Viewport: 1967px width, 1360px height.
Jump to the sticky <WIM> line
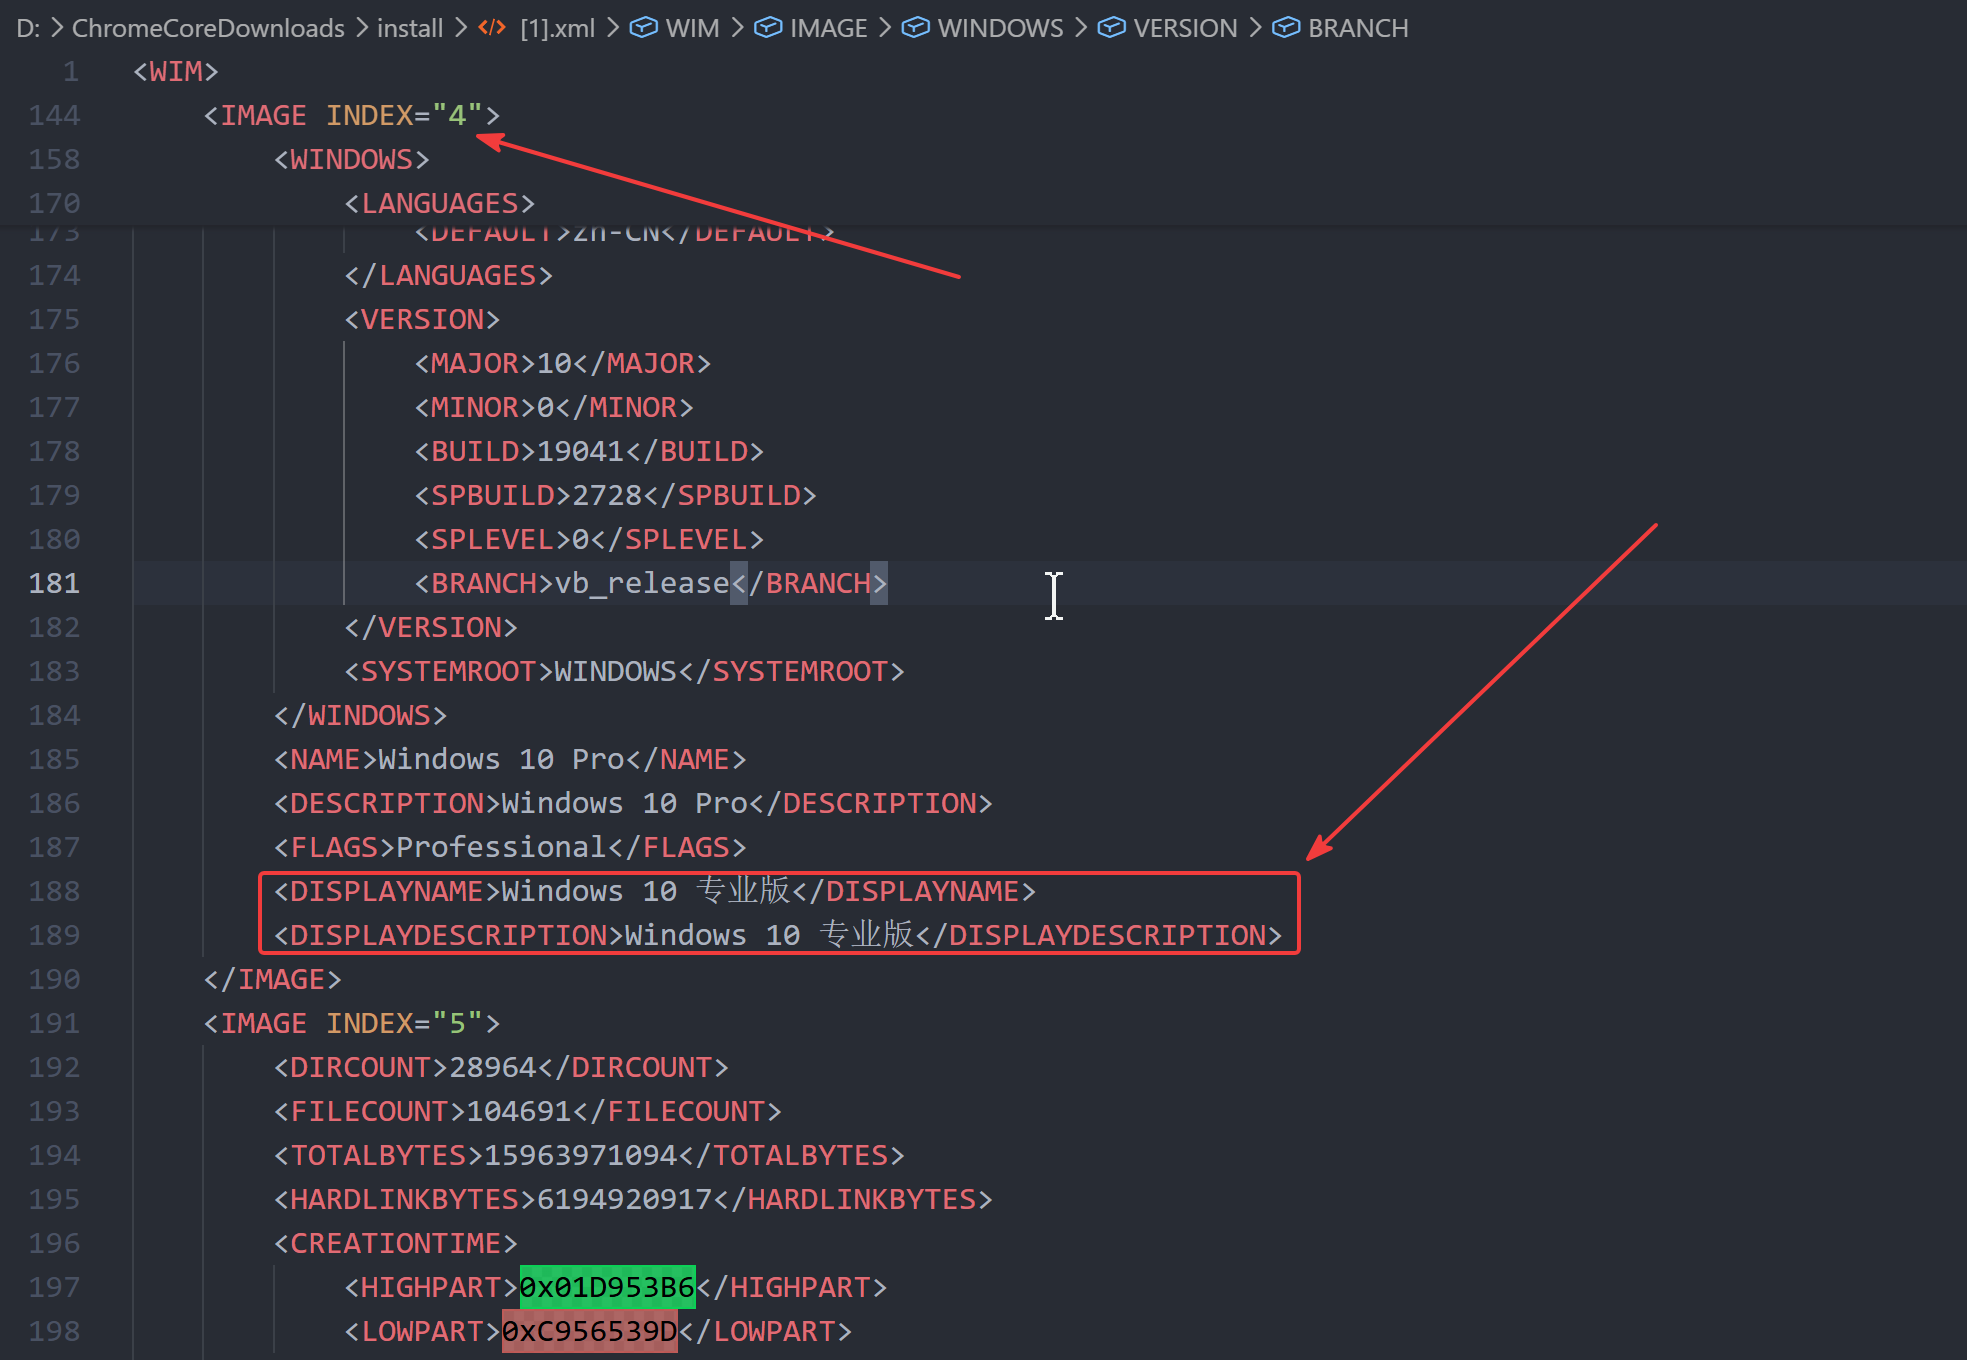[176, 72]
